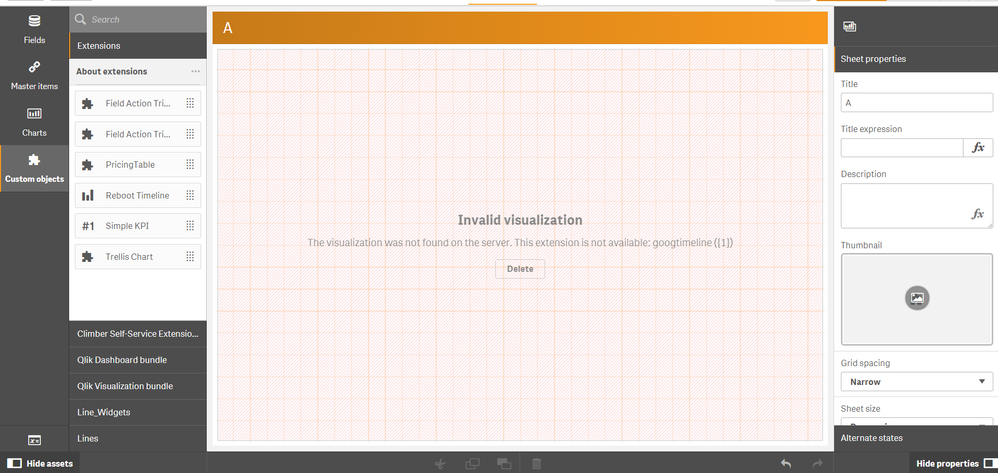
Task: Expand Qlik Dashboard bundle section
Action: pos(138,360)
